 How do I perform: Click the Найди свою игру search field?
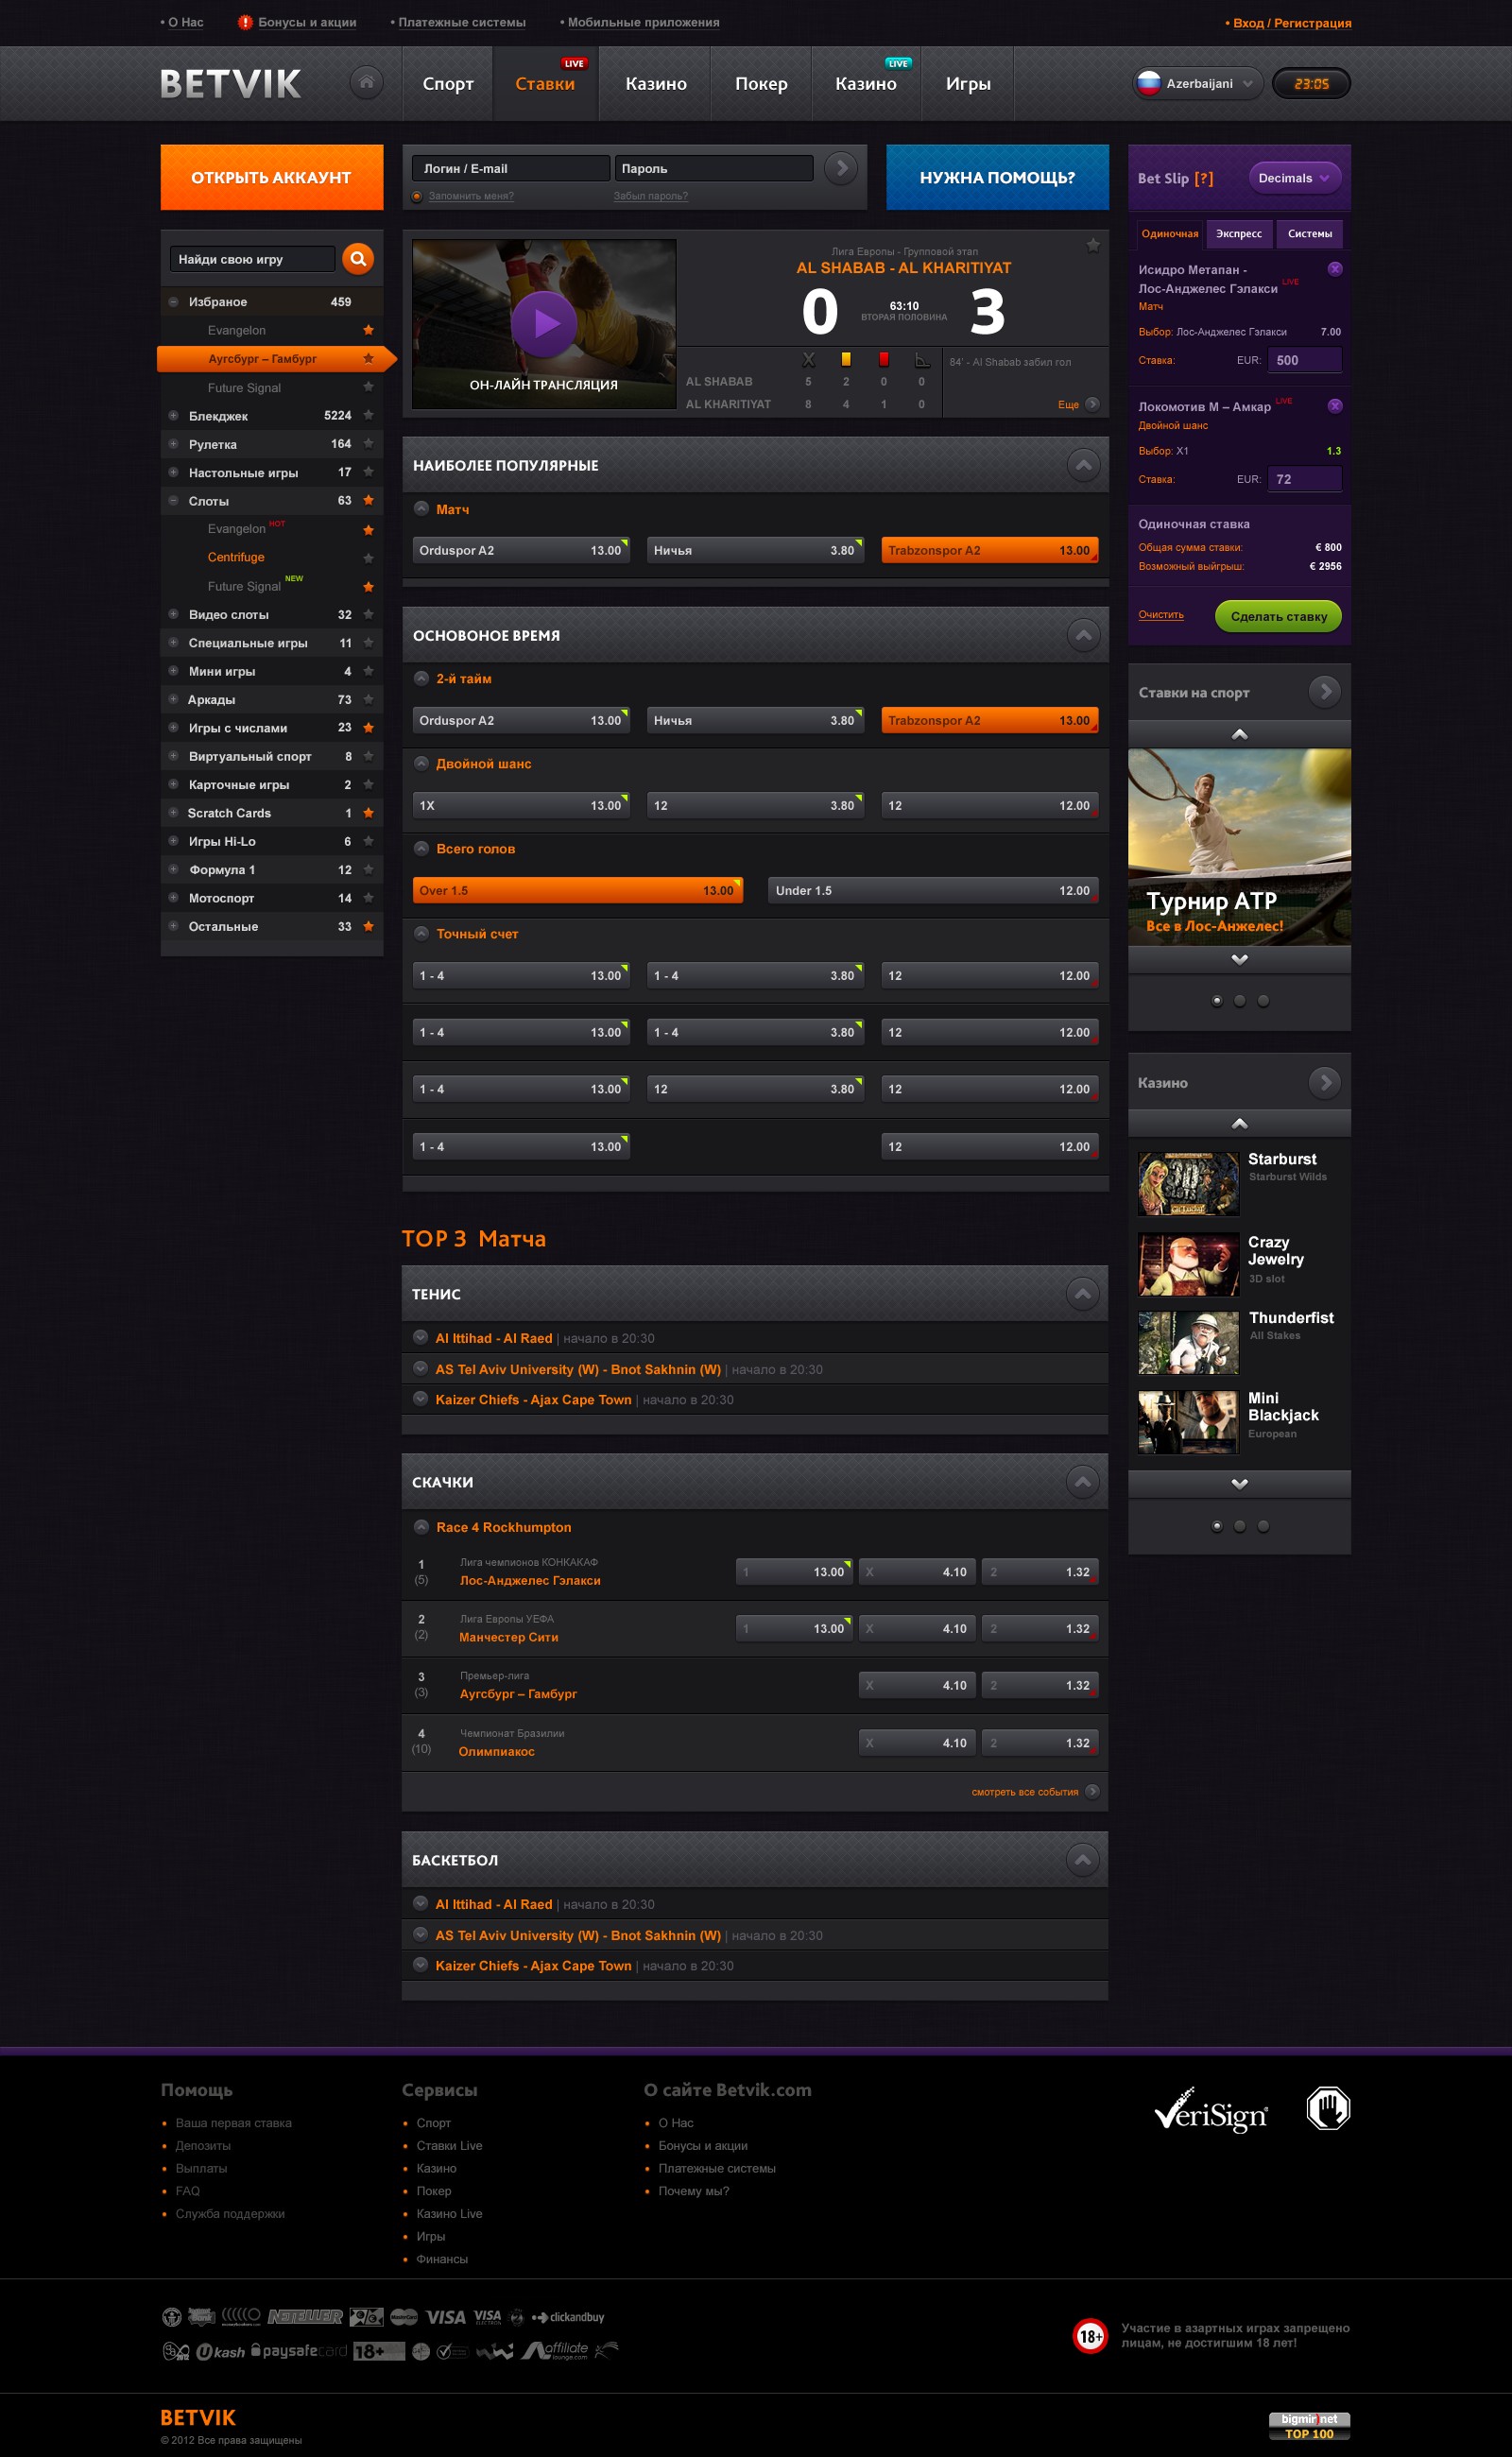click(x=252, y=259)
